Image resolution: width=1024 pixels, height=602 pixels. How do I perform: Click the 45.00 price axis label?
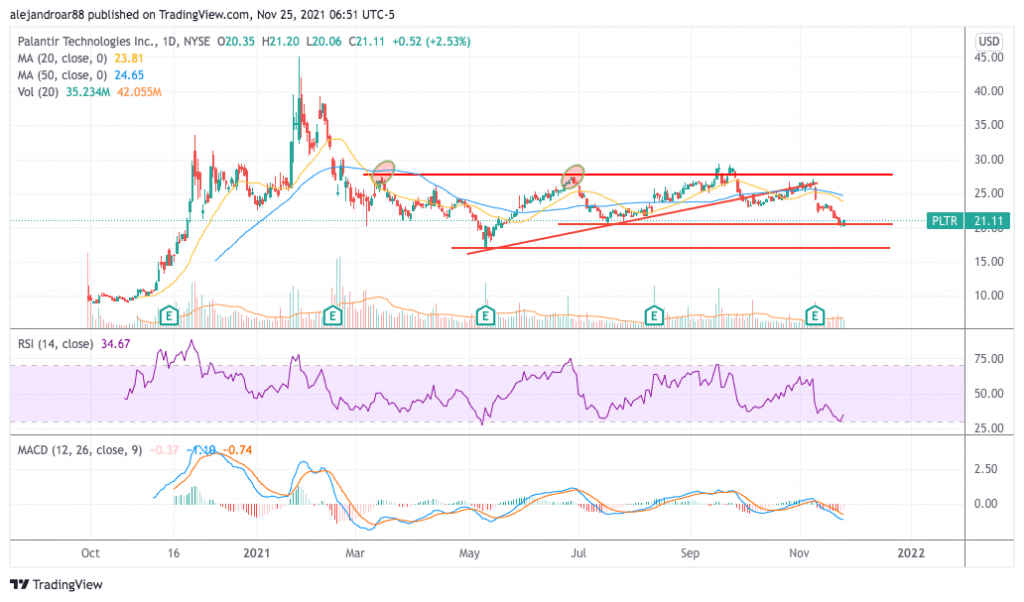pos(989,57)
